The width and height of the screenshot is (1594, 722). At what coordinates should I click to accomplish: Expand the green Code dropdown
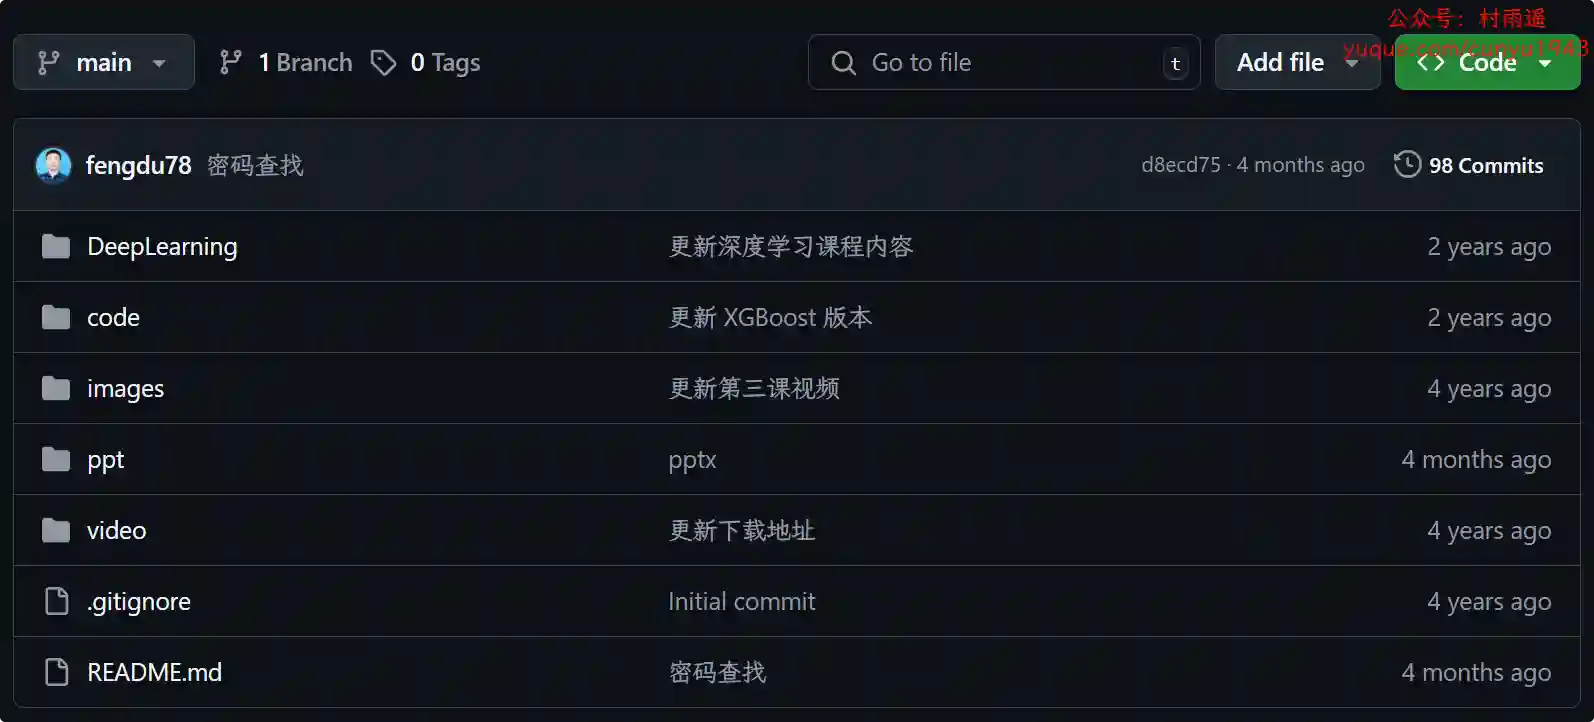(x=1487, y=62)
